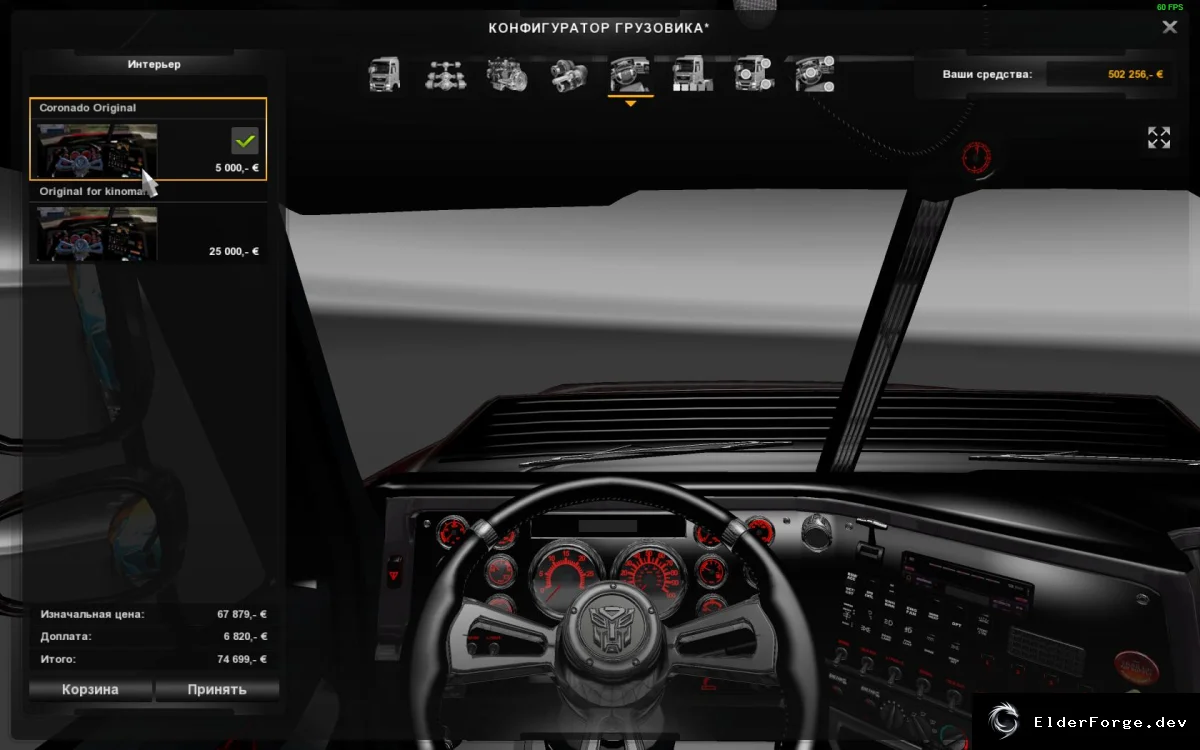Click the available funds value 502 256,- €
Image resolution: width=1200 pixels, height=750 pixels.
point(1136,74)
